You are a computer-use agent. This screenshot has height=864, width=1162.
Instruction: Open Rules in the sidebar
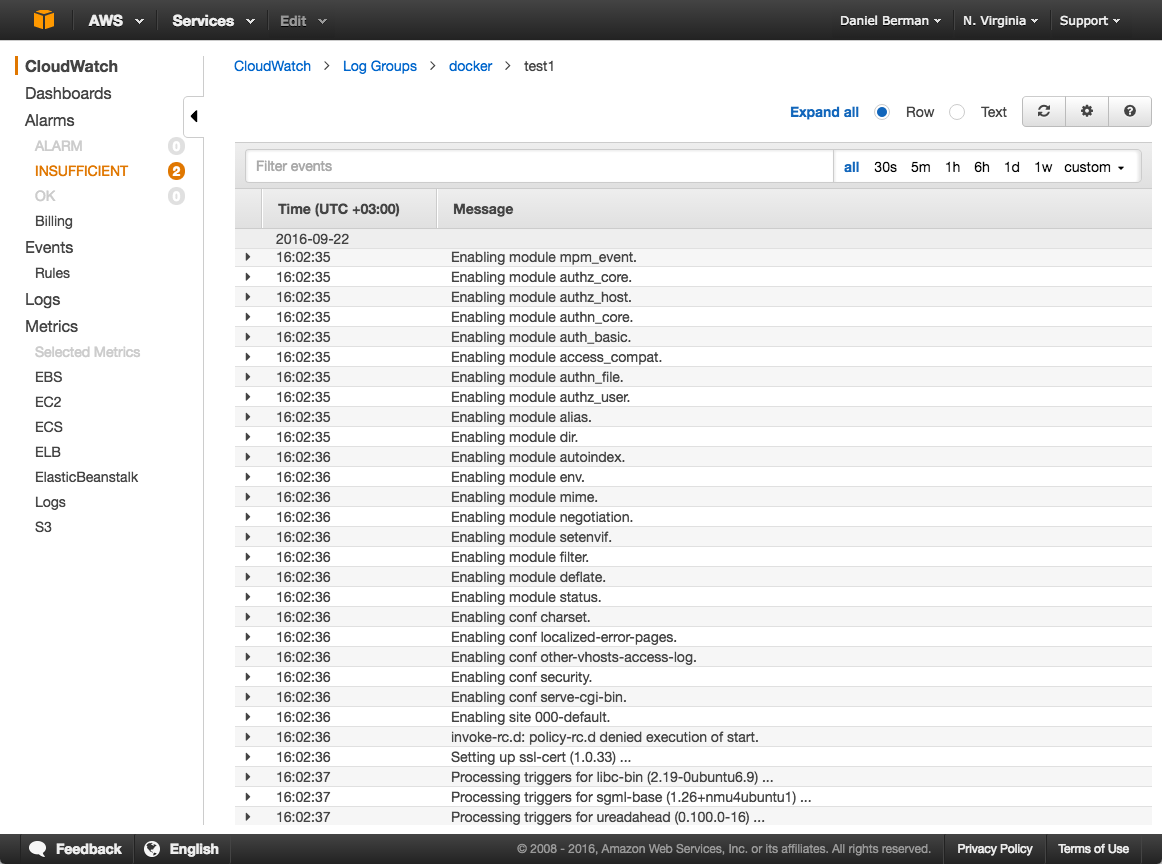click(52, 273)
